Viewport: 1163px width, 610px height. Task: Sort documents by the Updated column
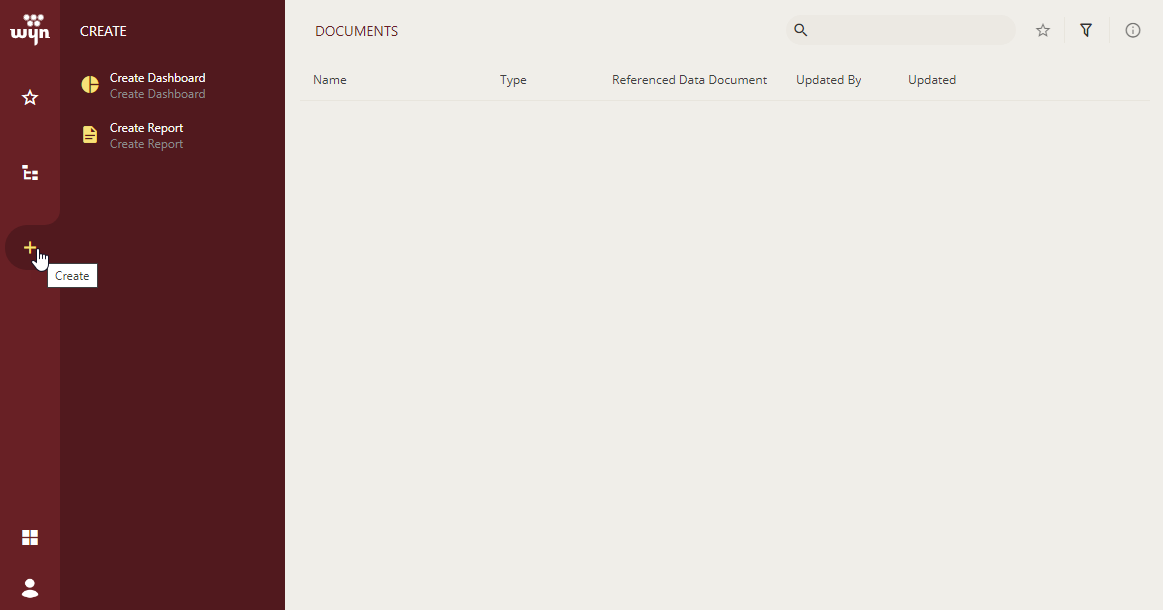[931, 79]
